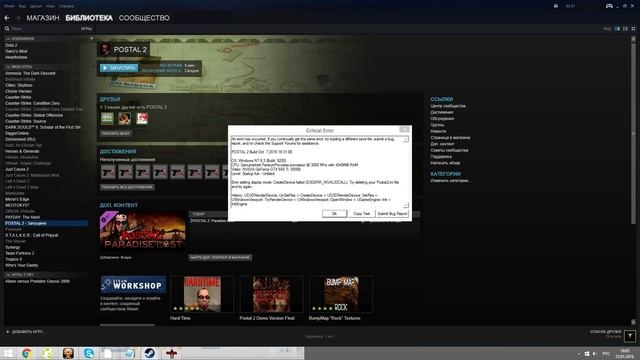
Task: Select Tropico 5 in library
Action: pyautogui.click(x=13, y=259)
